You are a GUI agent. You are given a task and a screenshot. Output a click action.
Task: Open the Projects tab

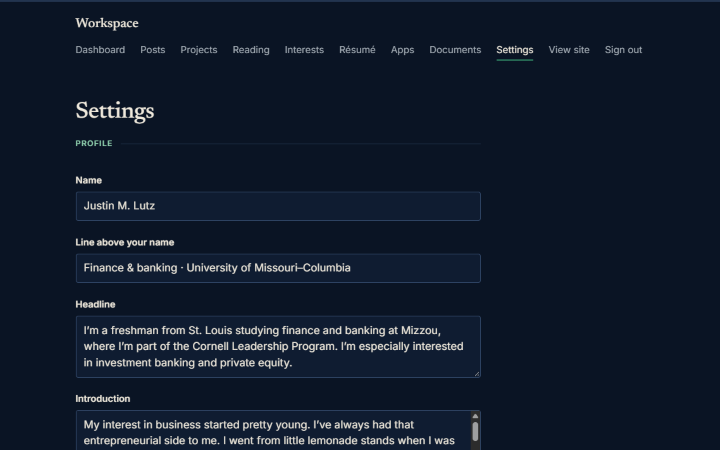click(198, 50)
